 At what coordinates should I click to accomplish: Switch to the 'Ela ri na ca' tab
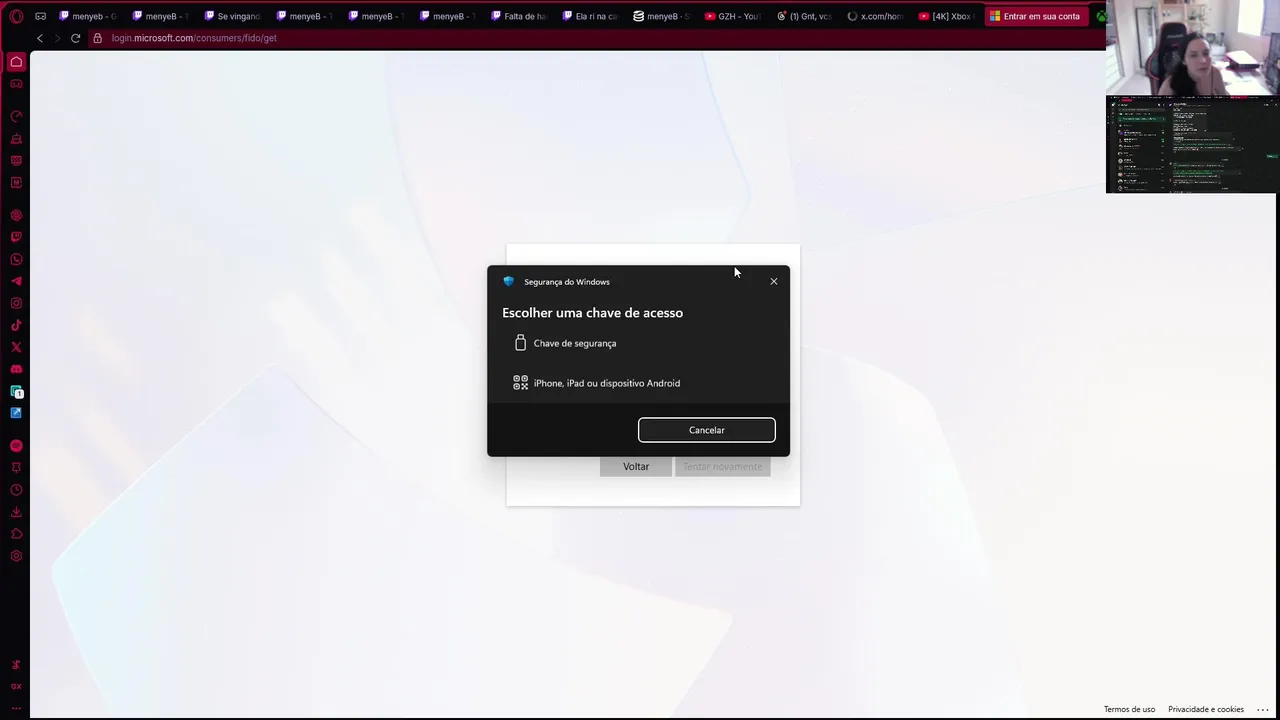pyautogui.click(x=590, y=16)
